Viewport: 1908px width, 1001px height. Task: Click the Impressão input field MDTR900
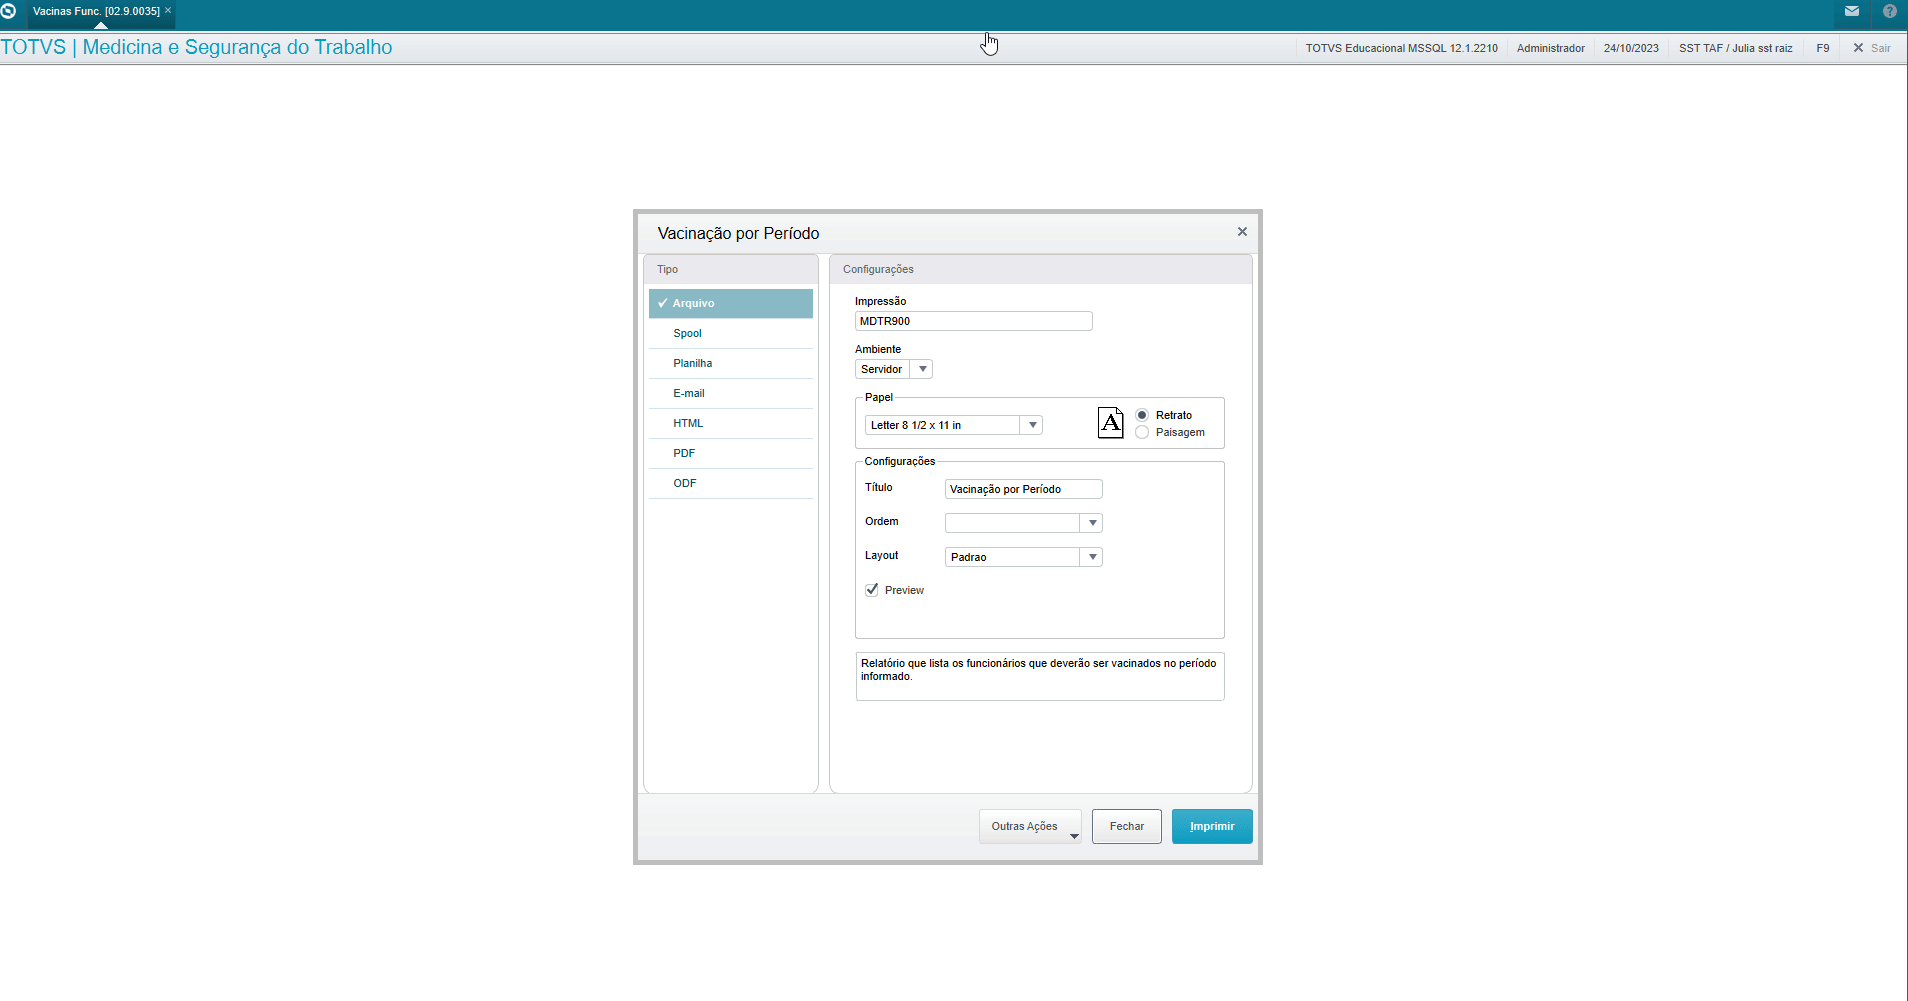coord(973,321)
